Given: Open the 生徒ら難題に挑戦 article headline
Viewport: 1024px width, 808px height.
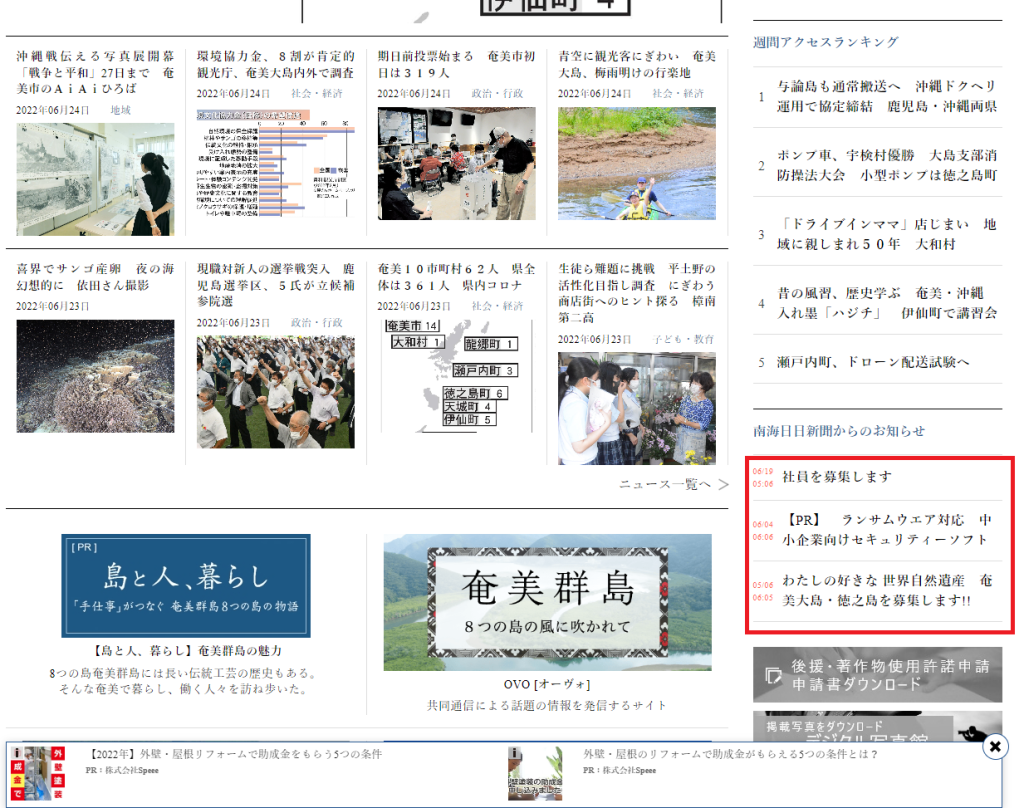Looking at the screenshot, I should [637, 293].
